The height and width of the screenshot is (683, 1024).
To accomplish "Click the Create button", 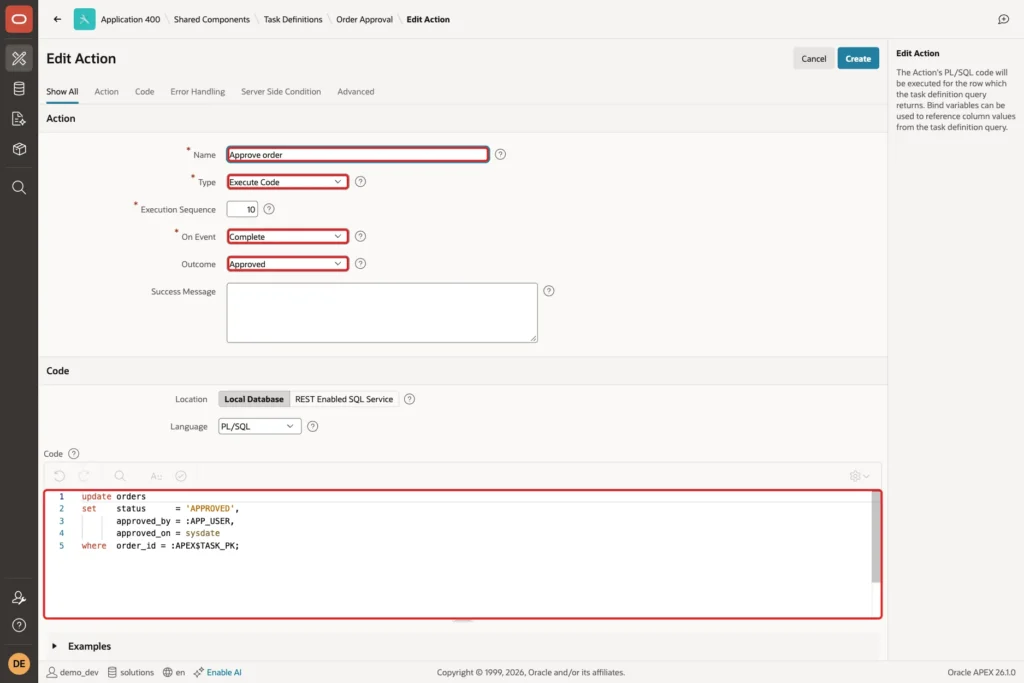I will tap(858, 58).
